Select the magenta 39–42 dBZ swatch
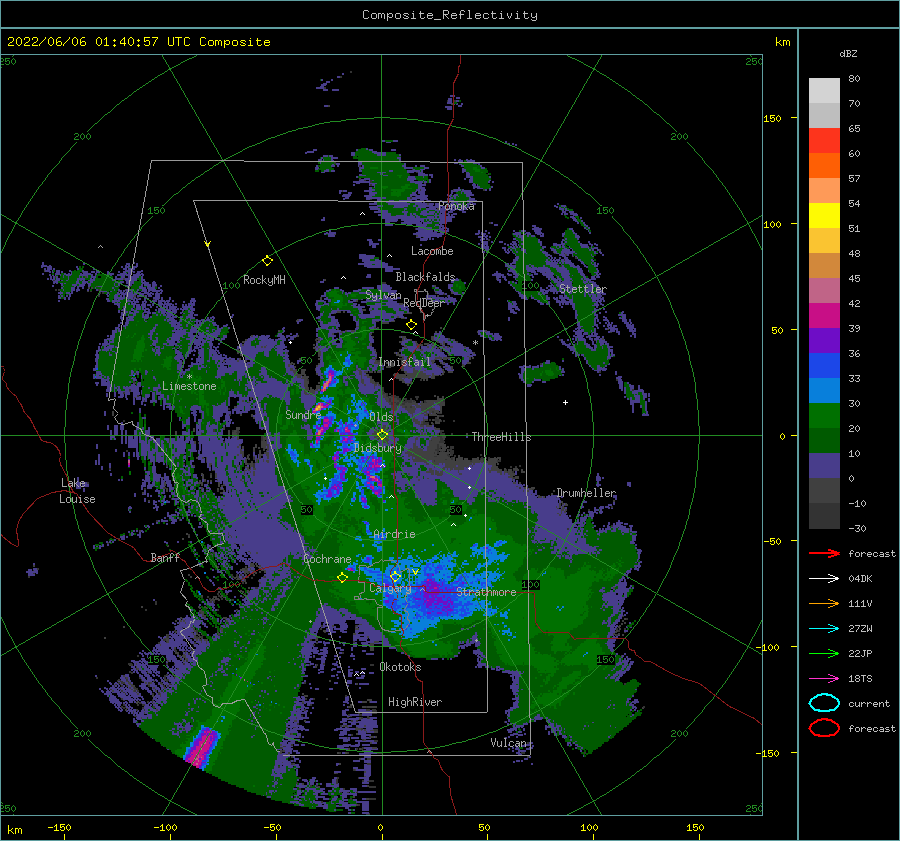This screenshot has height=841, width=900. coord(824,316)
